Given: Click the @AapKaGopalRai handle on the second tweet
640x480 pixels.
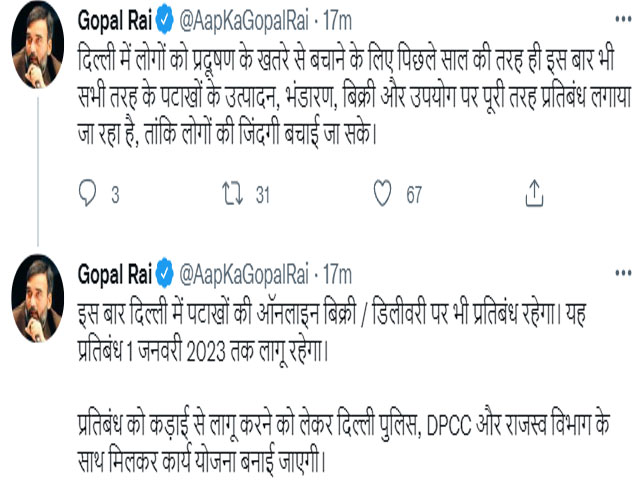Looking at the screenshot, I should [x=244, y=273].
